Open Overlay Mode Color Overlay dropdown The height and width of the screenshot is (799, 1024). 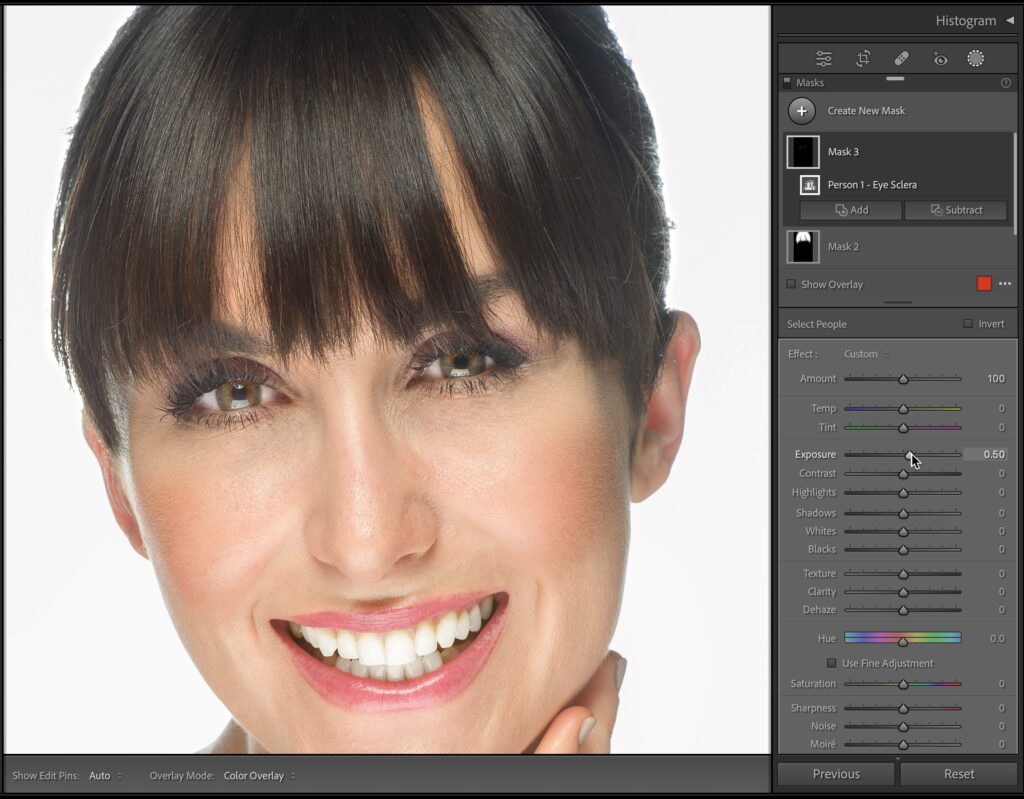tap(258, 775)
